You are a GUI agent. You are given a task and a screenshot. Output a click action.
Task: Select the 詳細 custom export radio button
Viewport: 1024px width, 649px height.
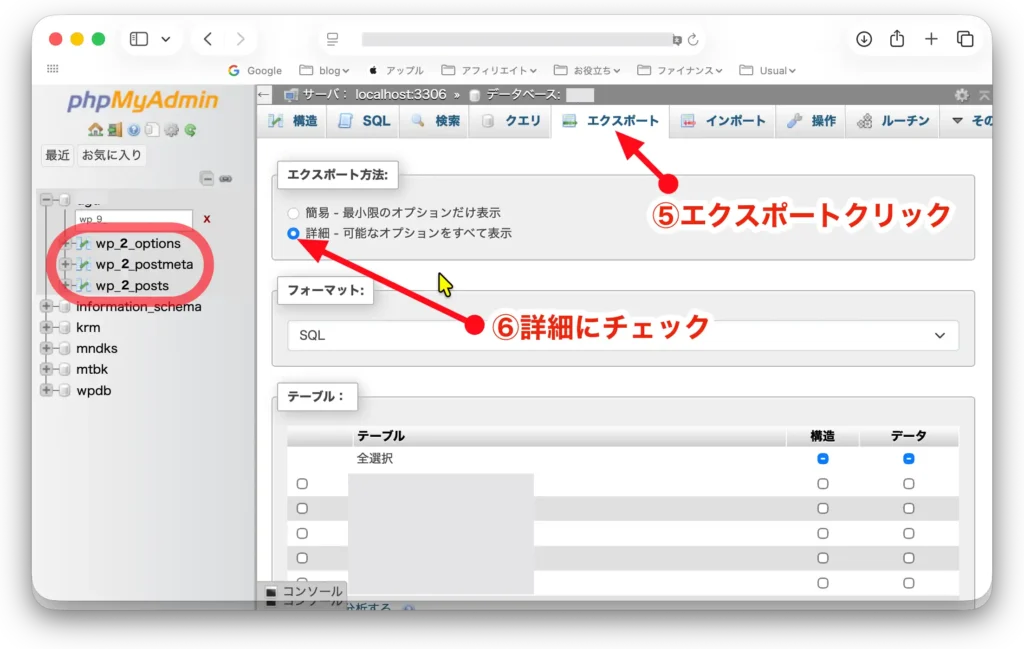tap(293, 233)
